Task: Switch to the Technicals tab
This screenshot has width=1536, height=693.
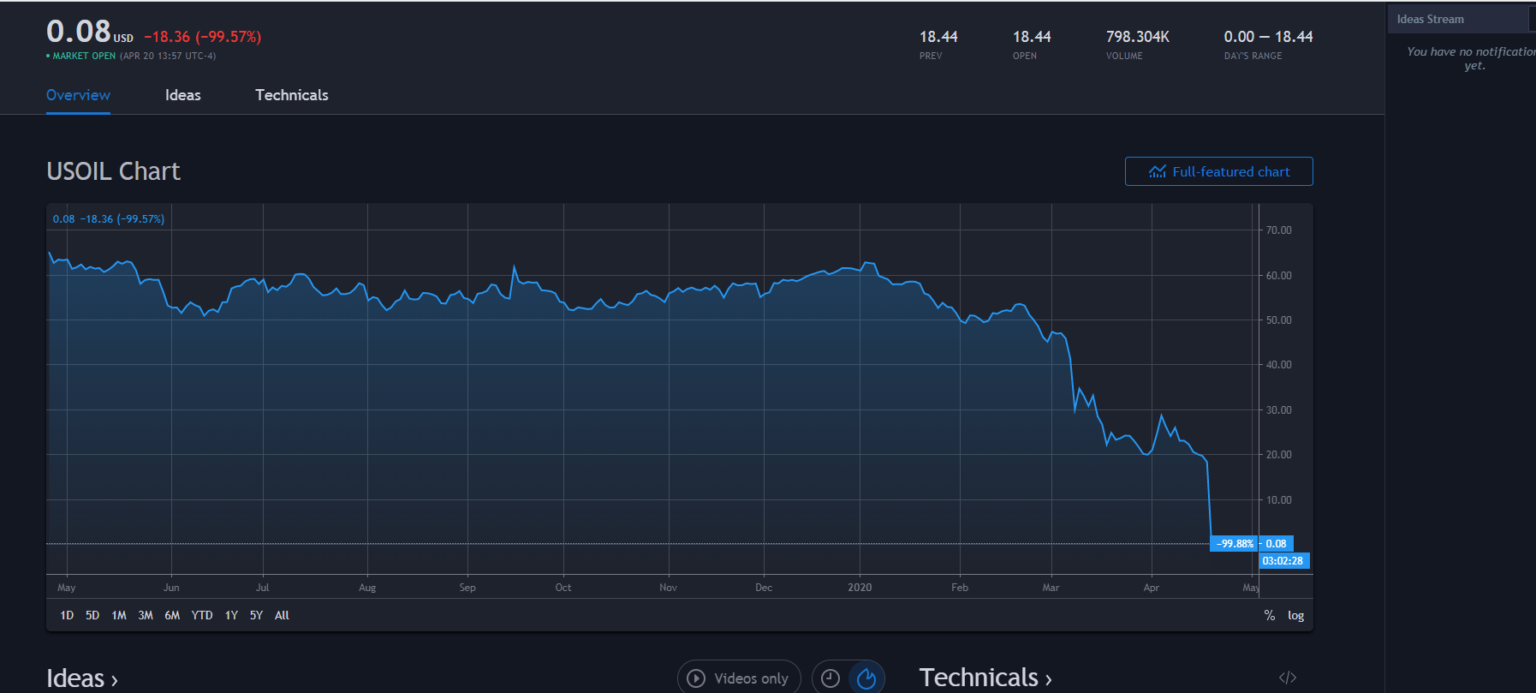Action: click(x=291, y=95)
